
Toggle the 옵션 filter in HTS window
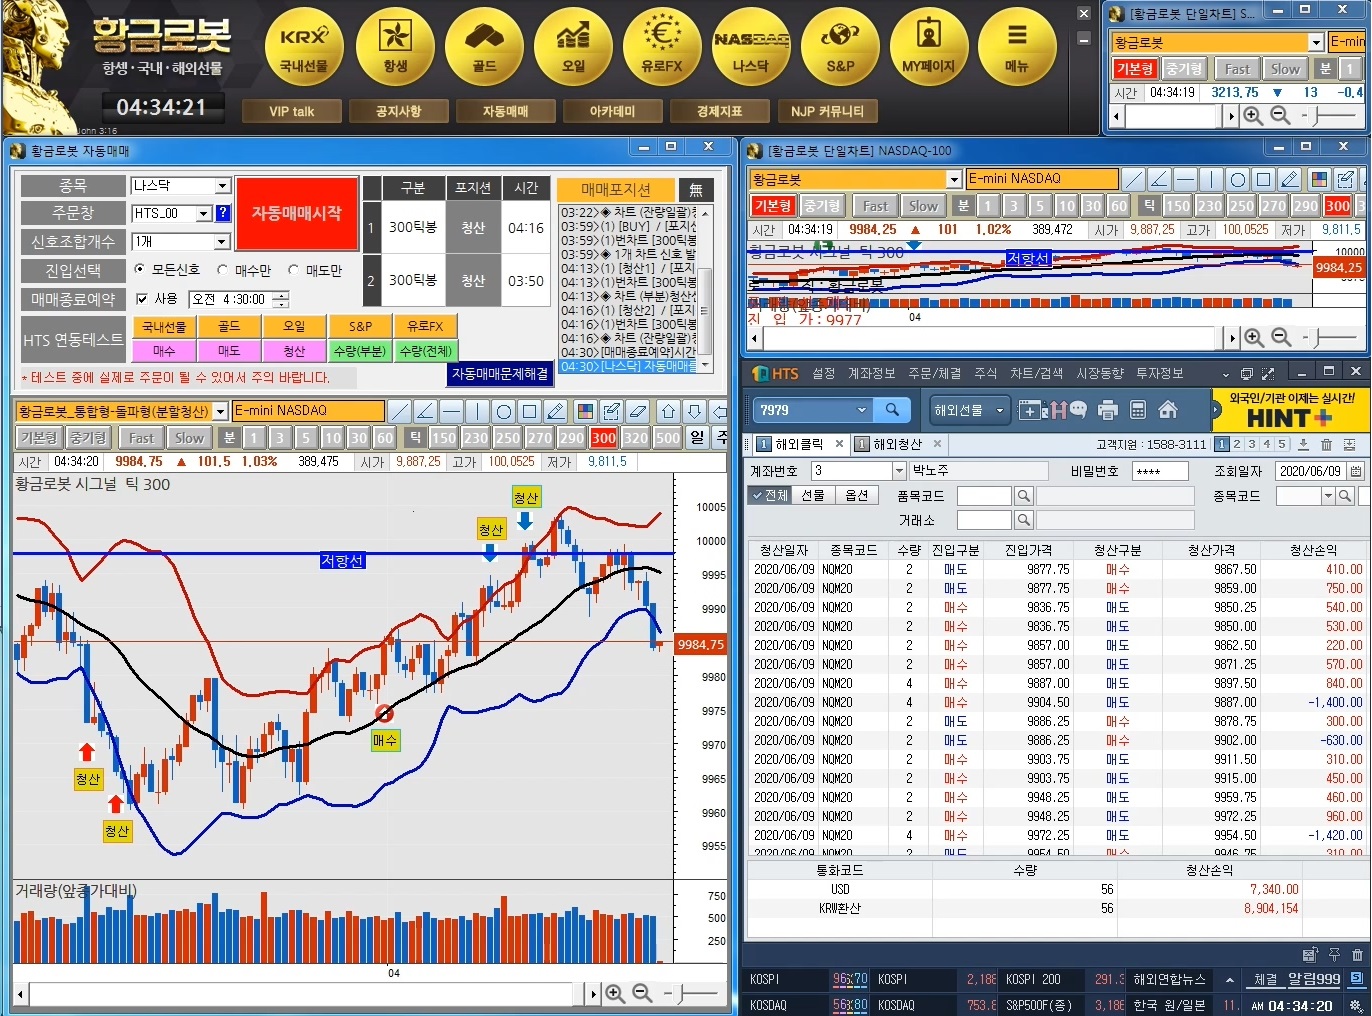857,495
